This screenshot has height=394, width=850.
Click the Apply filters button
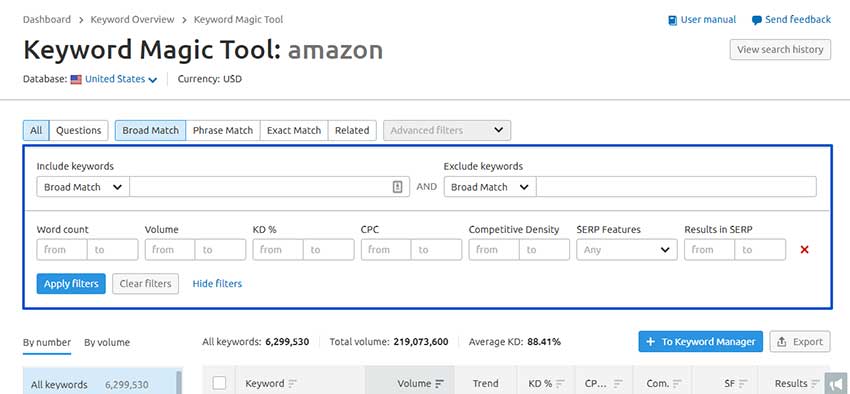(x=71, y=283)
